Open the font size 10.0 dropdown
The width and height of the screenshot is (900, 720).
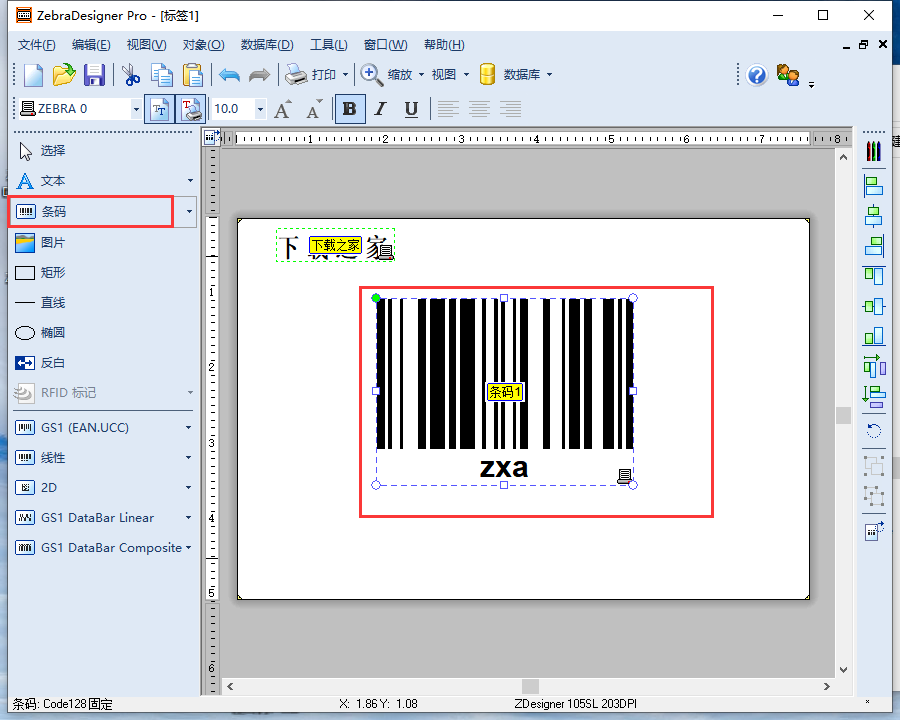261,109
